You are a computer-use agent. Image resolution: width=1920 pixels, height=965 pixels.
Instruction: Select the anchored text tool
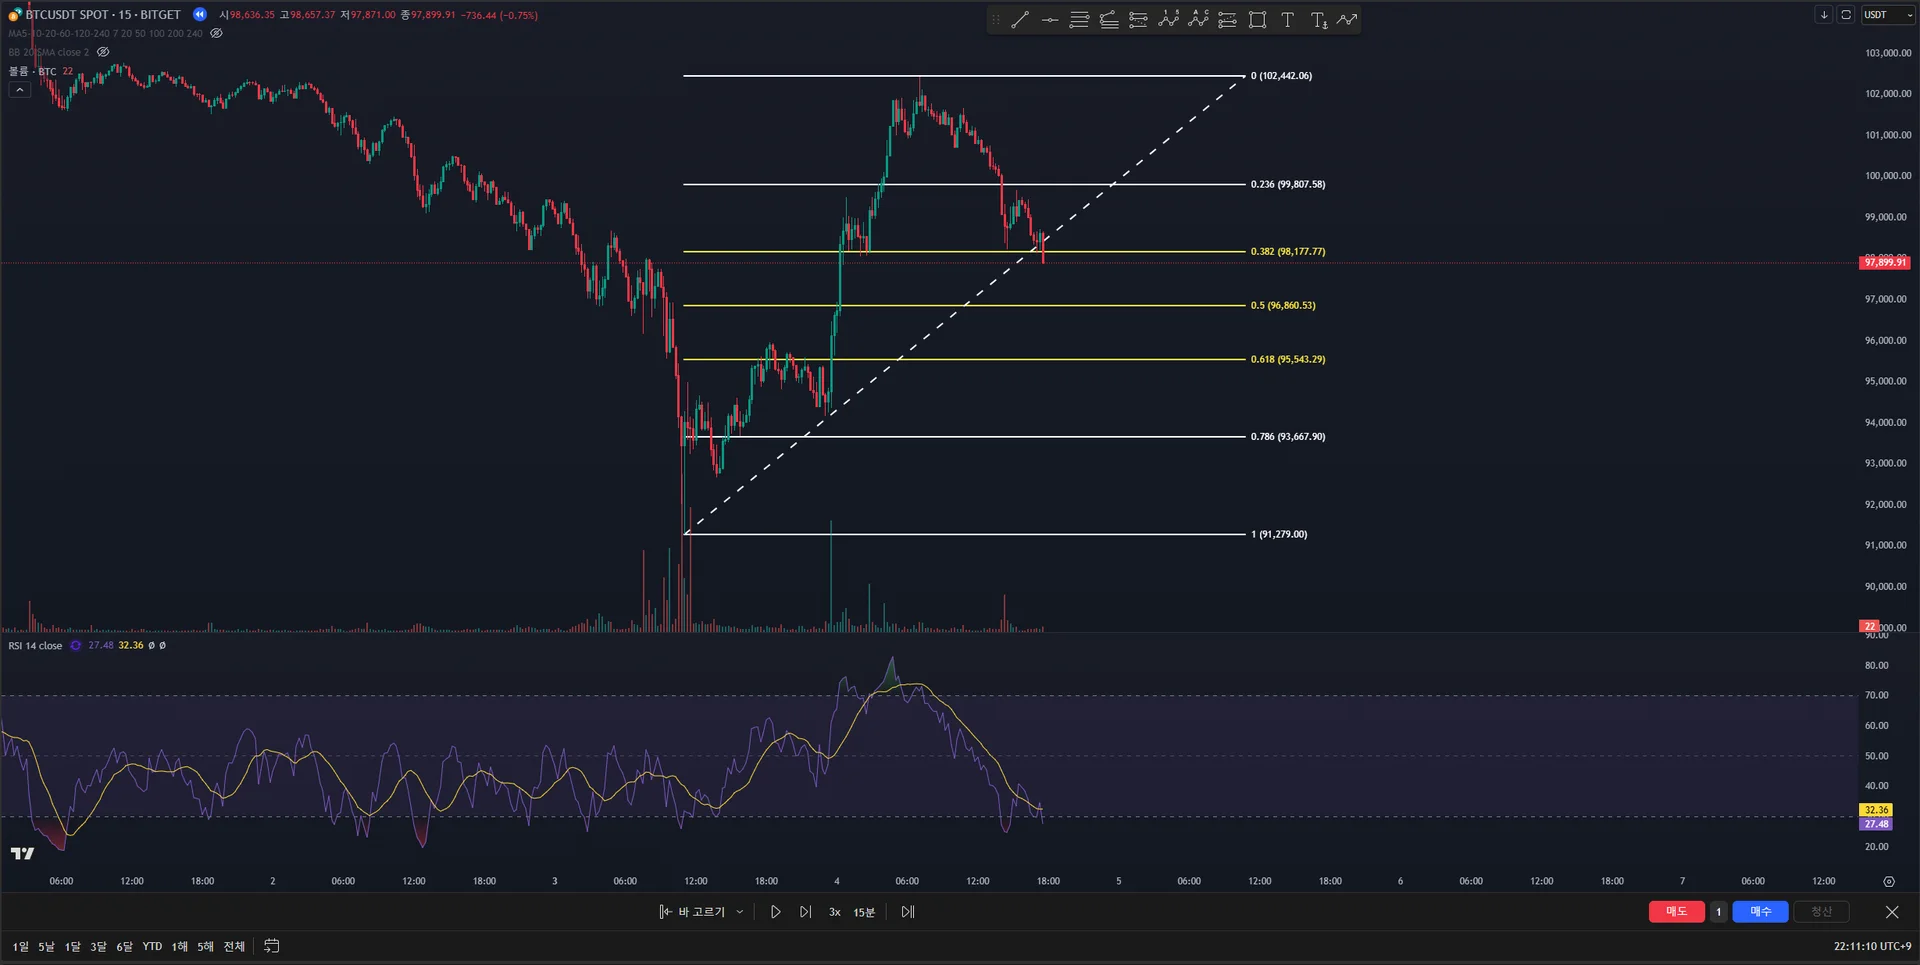click(1319, 20)
